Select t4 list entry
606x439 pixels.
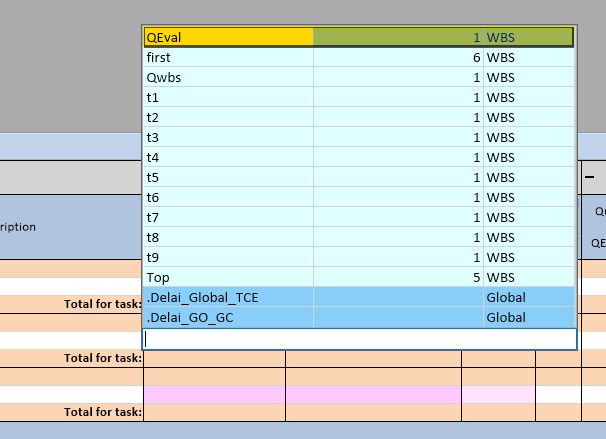[x=228, y=157]
